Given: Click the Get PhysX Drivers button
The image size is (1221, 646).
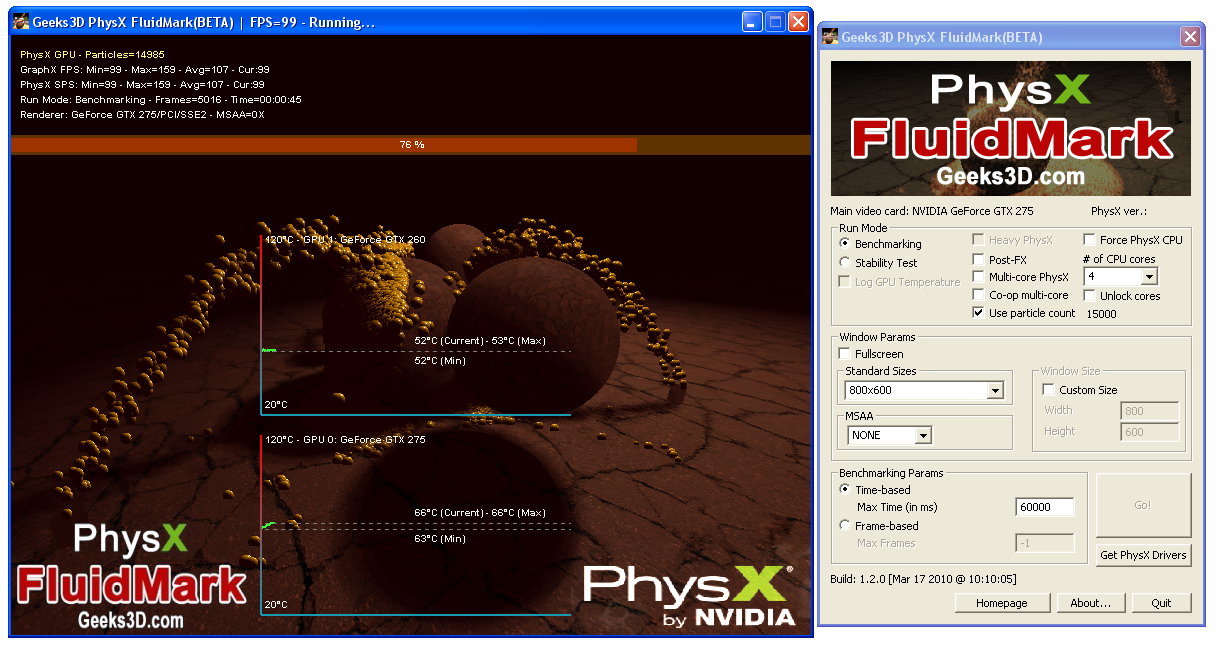Looking at the screenshot, I should pyautogui.click(x=1143, y=555).
